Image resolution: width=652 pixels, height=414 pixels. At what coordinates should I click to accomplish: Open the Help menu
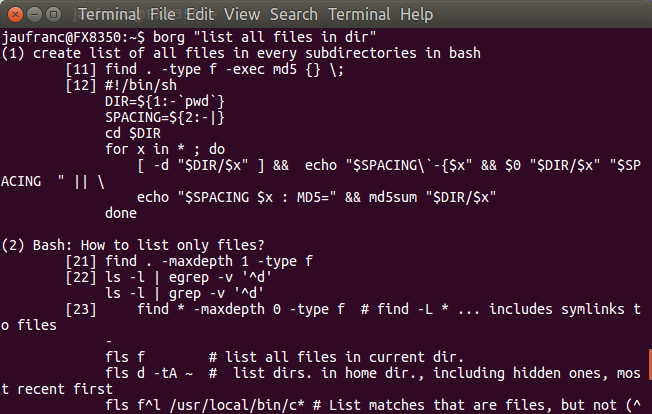pyautogui.click(x=416, y=15)
